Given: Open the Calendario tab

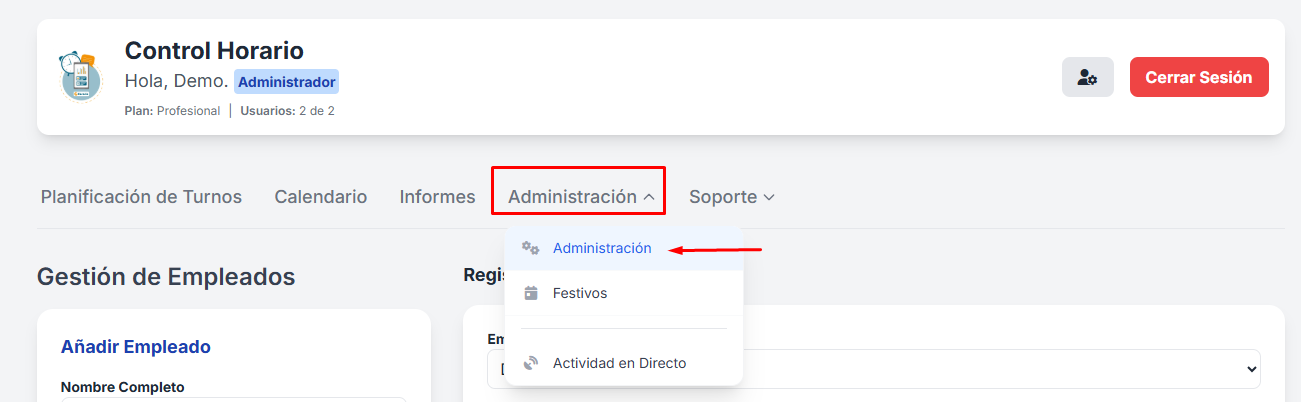Looking at the screenshot, I should pos(320,197).
